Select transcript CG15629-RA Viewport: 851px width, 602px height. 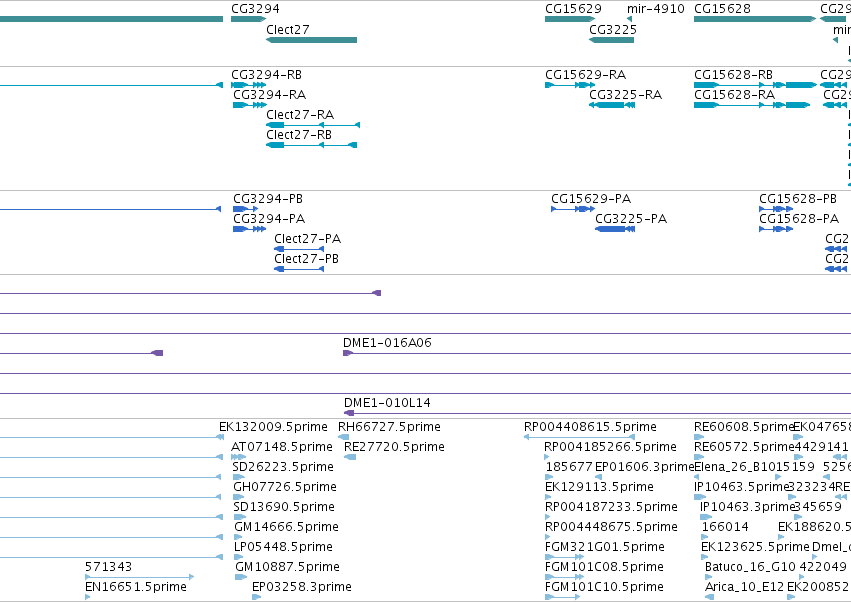pyautogui.click(x=570, y=85)
